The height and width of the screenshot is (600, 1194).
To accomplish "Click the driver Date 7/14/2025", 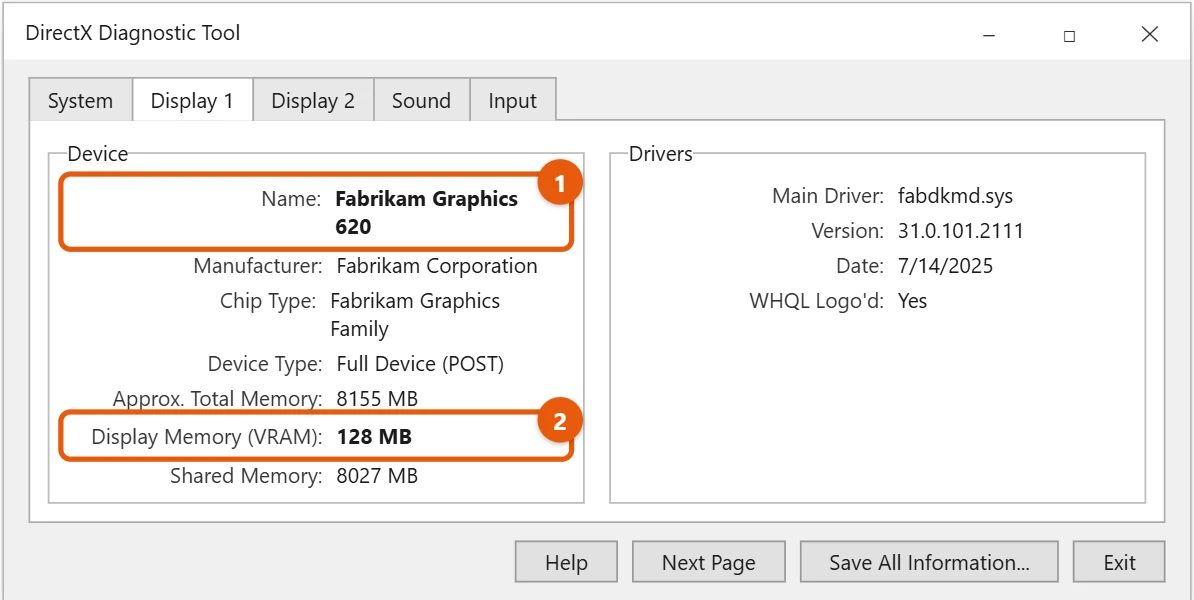I will (x=946, y=266).
